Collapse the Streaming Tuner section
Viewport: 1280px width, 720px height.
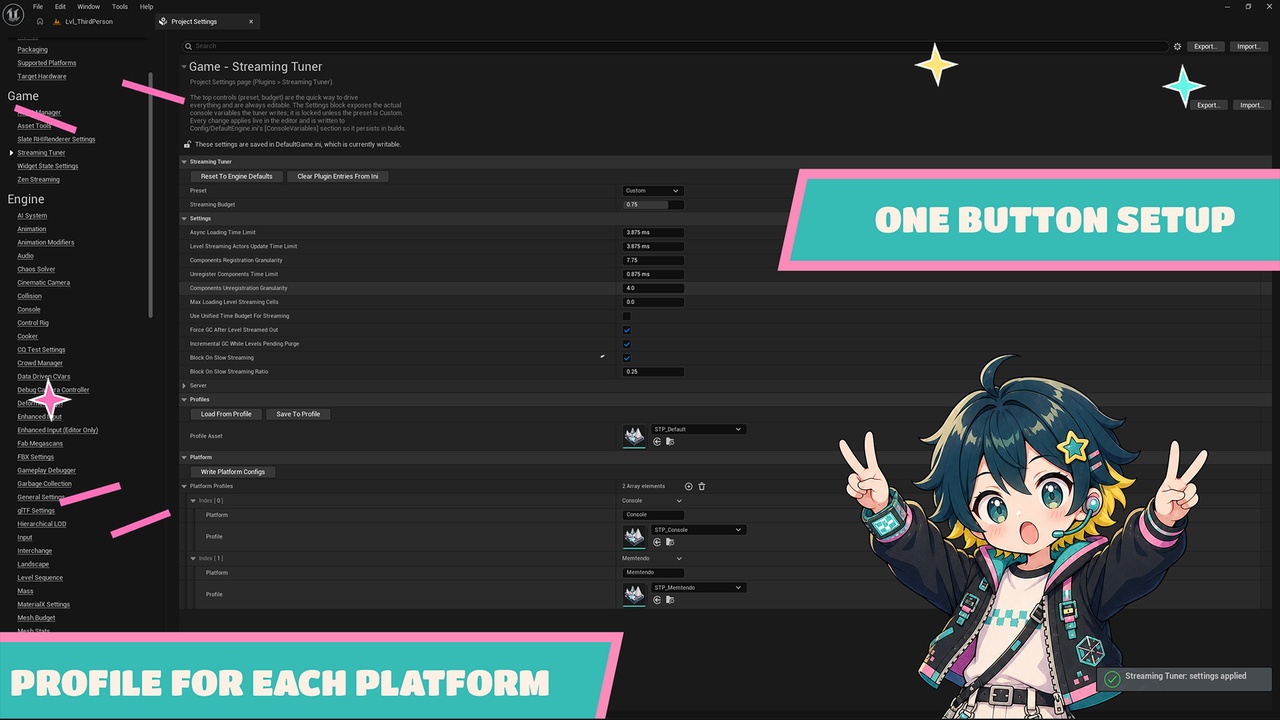(x=184, y=161)
